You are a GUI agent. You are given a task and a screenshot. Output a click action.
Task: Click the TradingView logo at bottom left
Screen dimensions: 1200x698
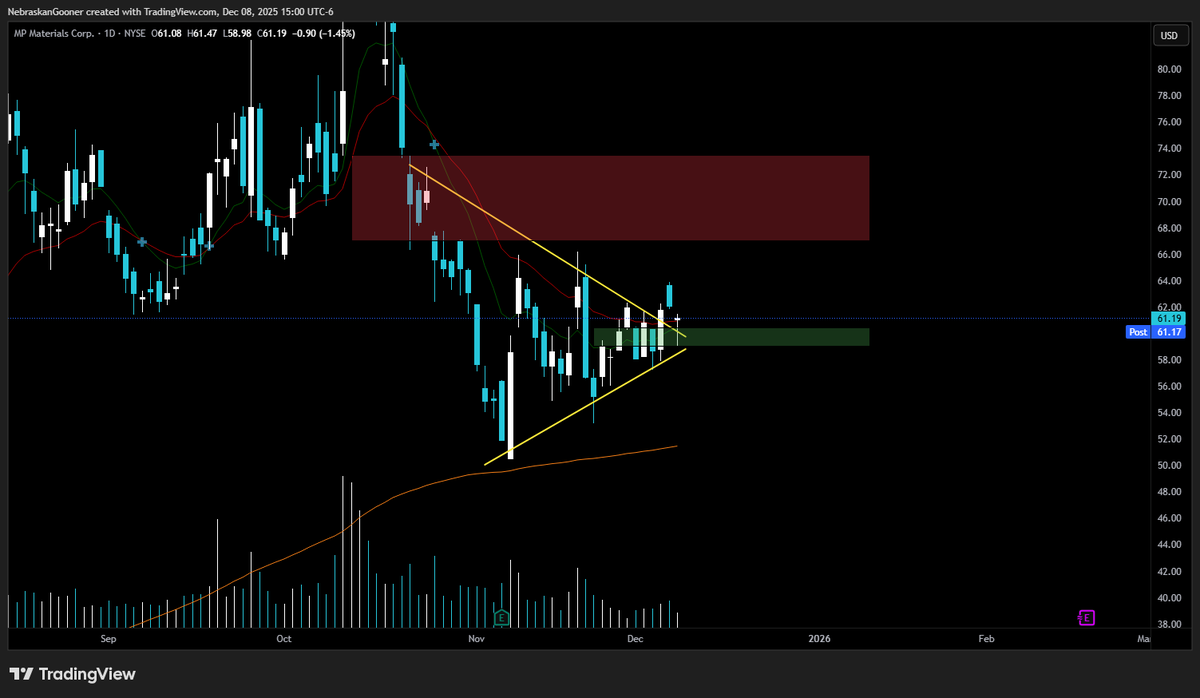(73, 674)
